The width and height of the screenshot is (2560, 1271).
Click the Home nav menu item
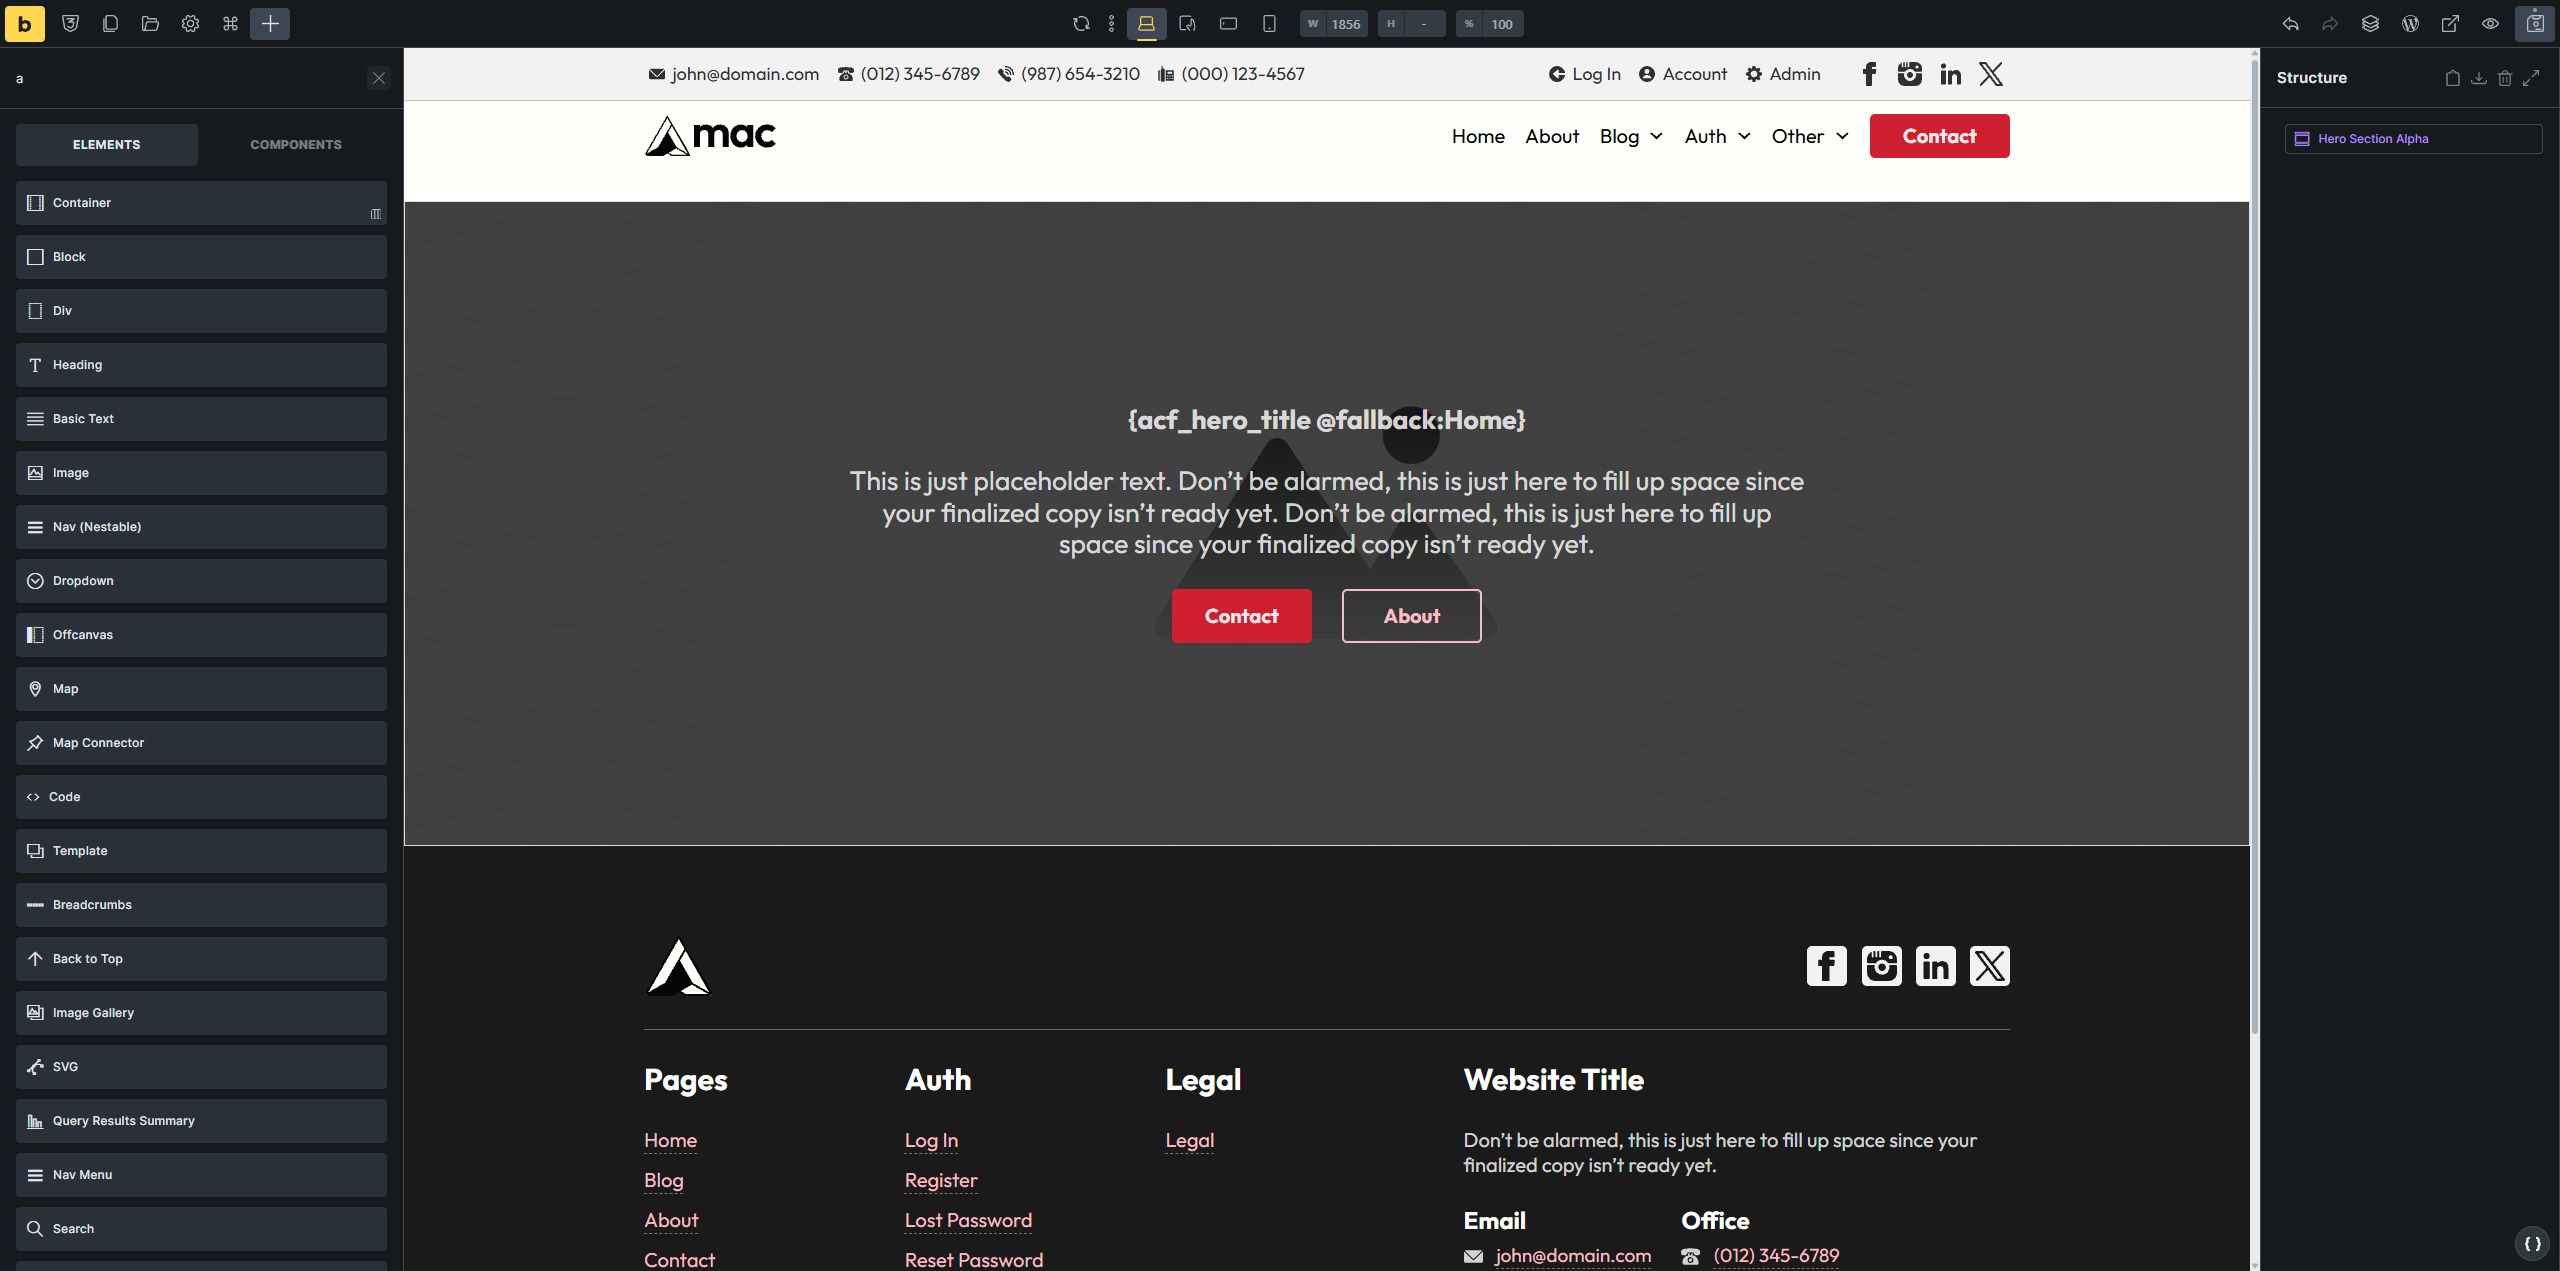click(1478, 137)
